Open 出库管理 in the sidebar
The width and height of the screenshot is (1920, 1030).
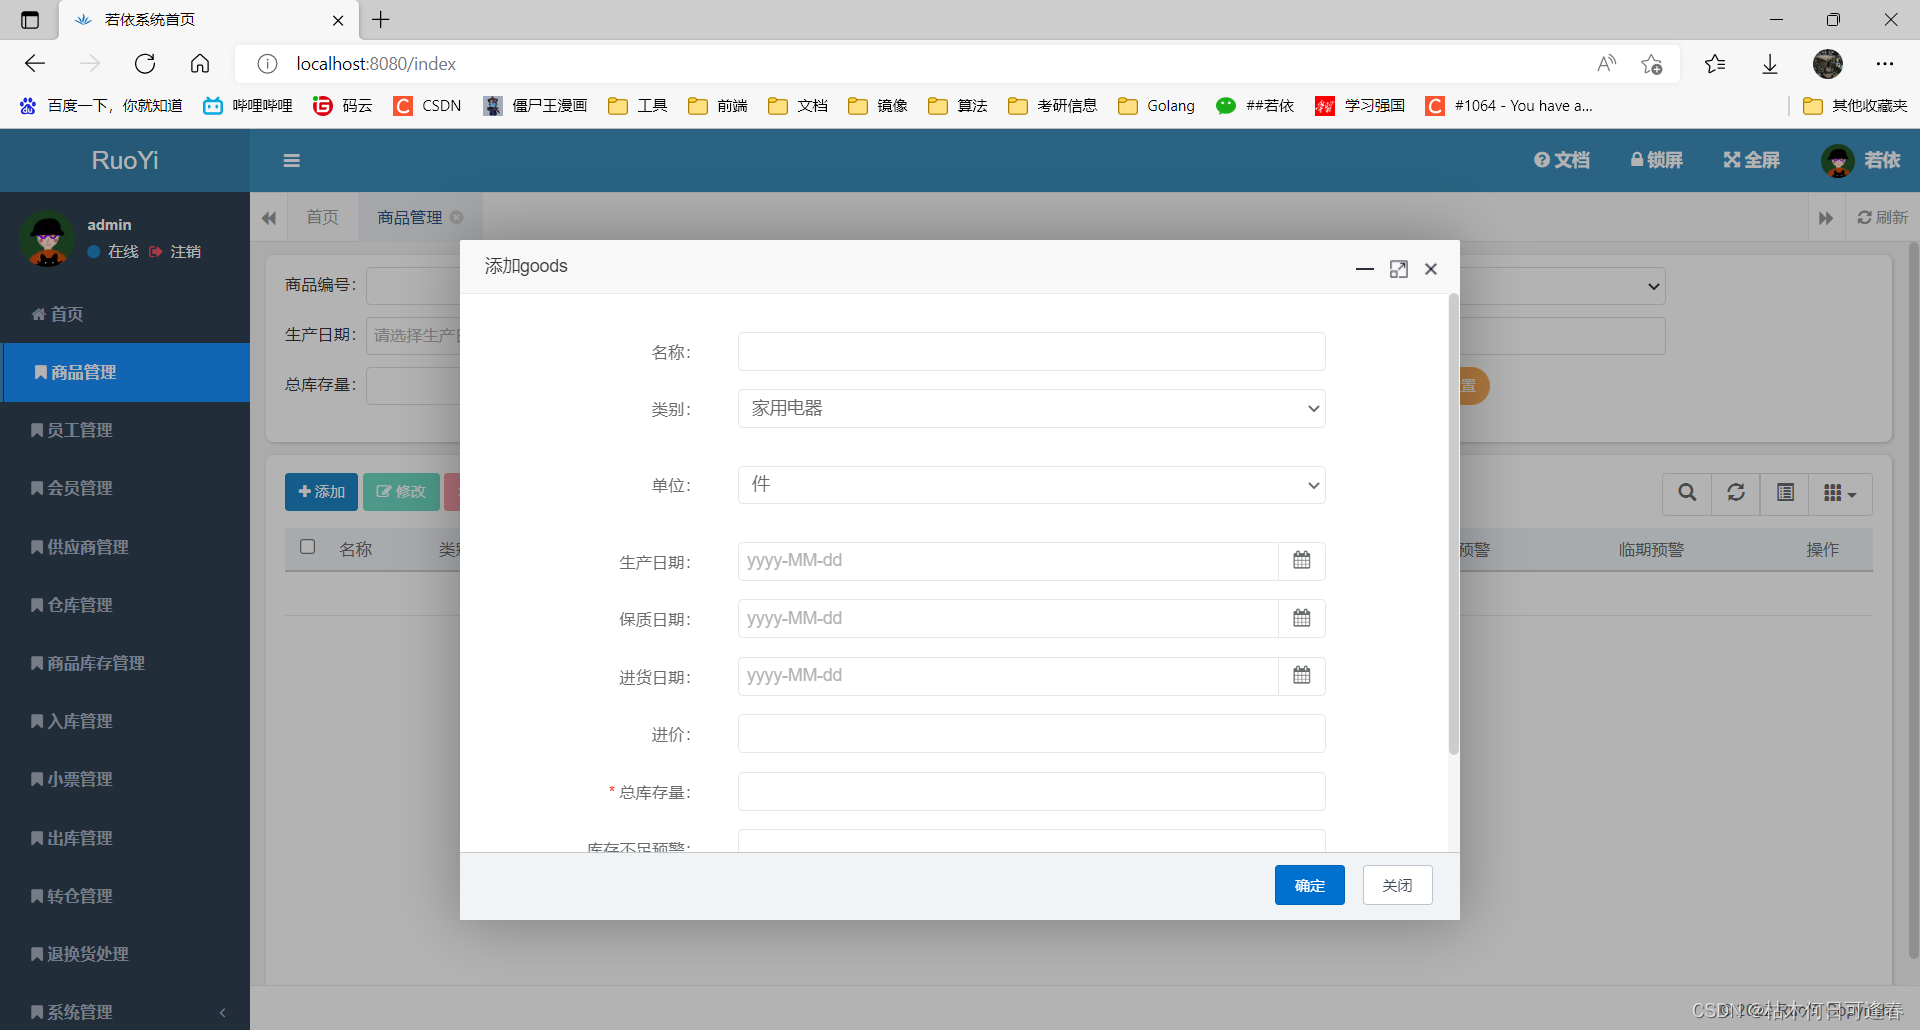tap(125, 838)
